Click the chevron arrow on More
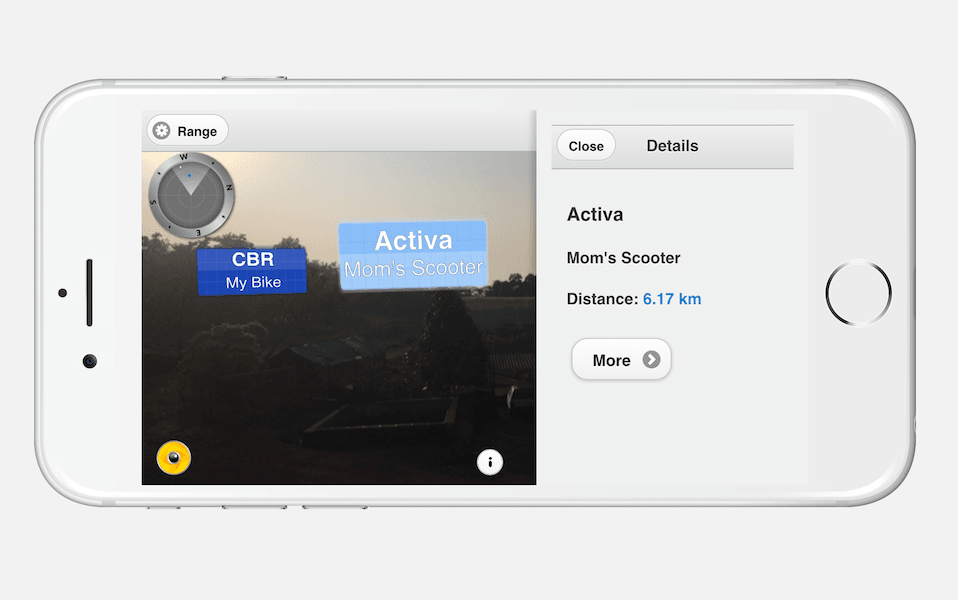 pyautogui.click(x=651, y=360)
